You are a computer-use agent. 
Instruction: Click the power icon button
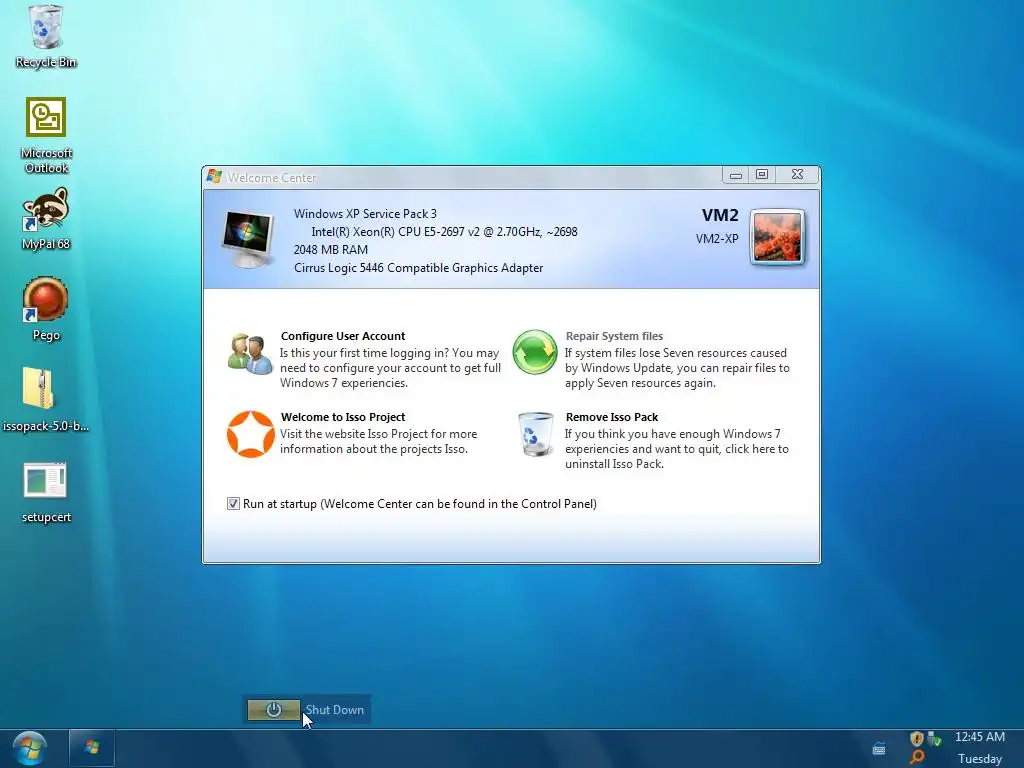pos(274,710)
